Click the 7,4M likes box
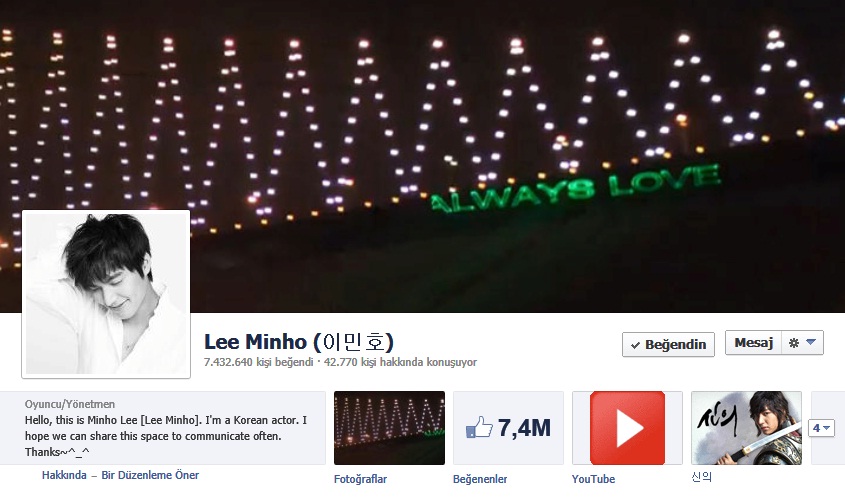 [x=508, y=428]
